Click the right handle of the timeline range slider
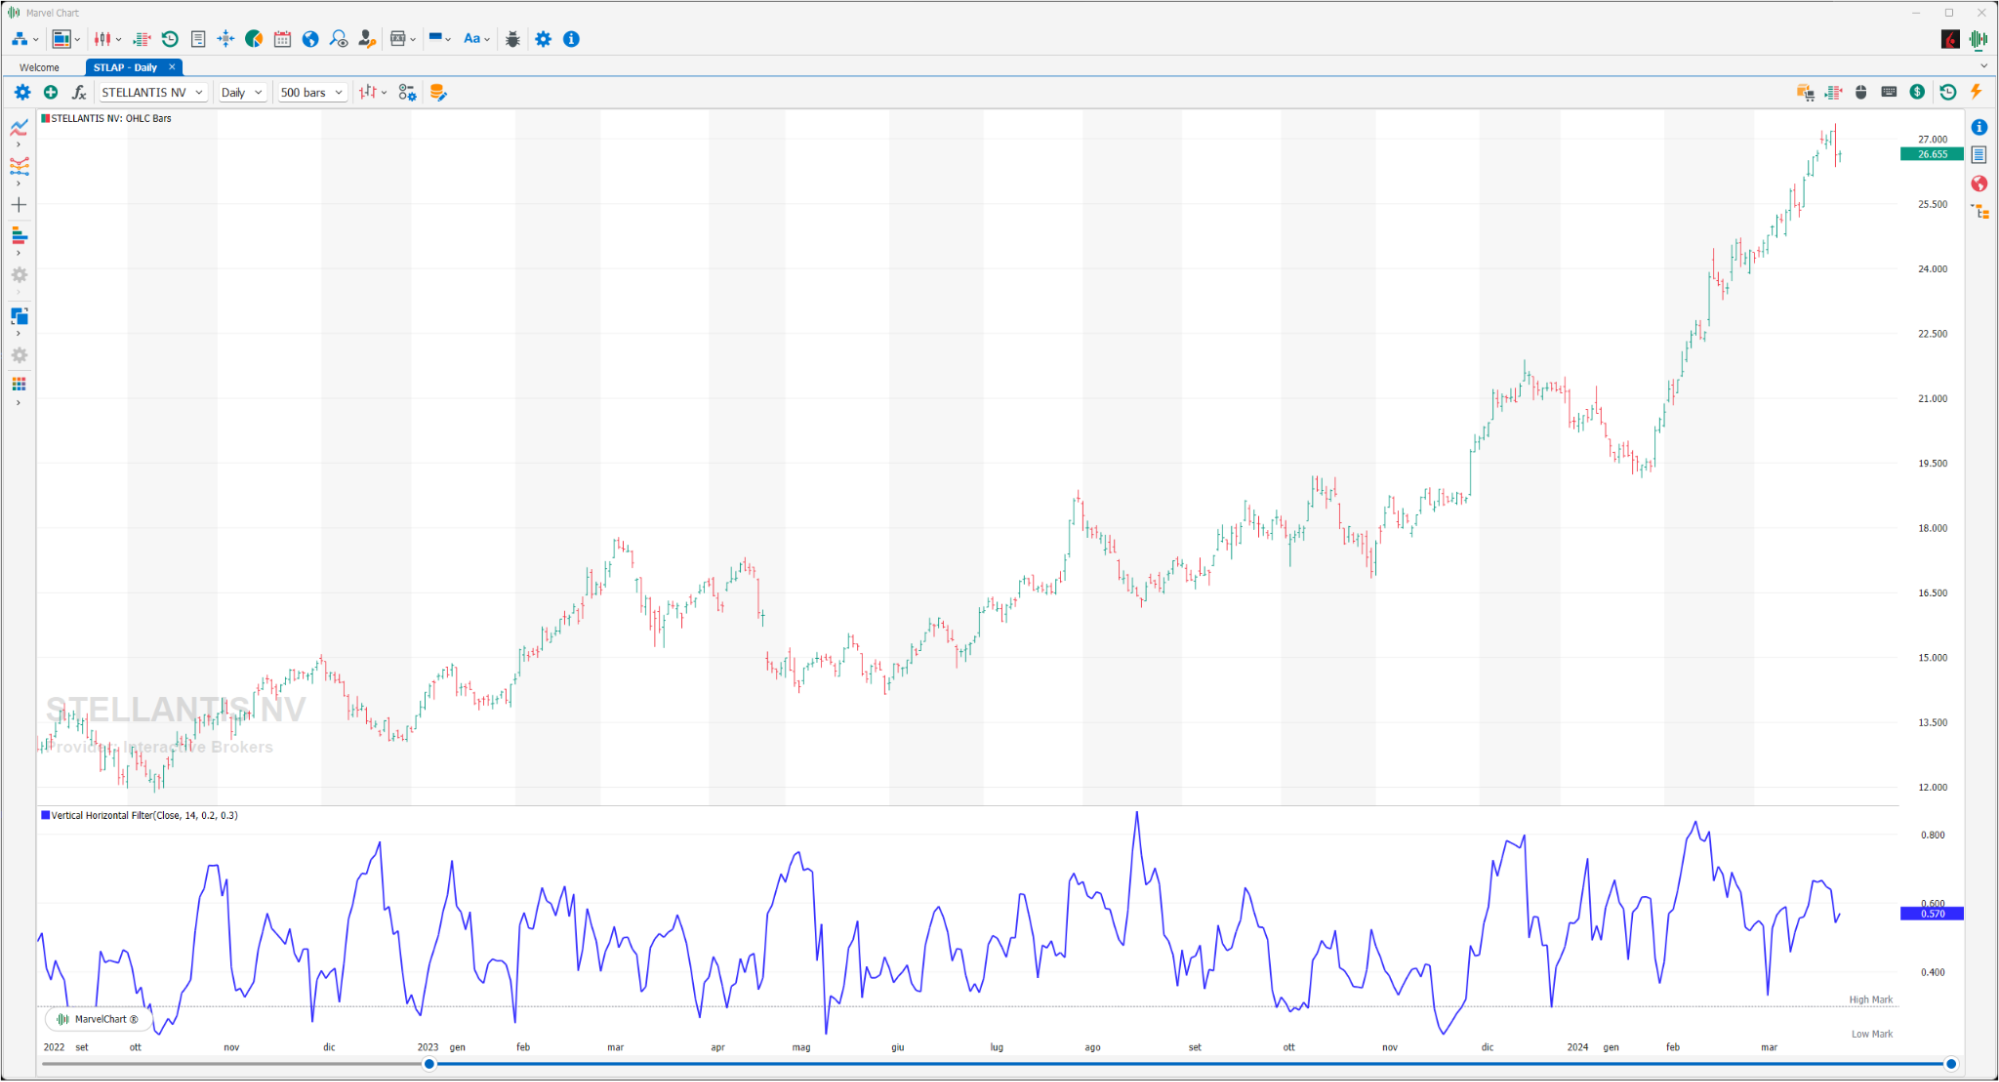Screen dimensions: 1999x1082 pos(1950,1064)
